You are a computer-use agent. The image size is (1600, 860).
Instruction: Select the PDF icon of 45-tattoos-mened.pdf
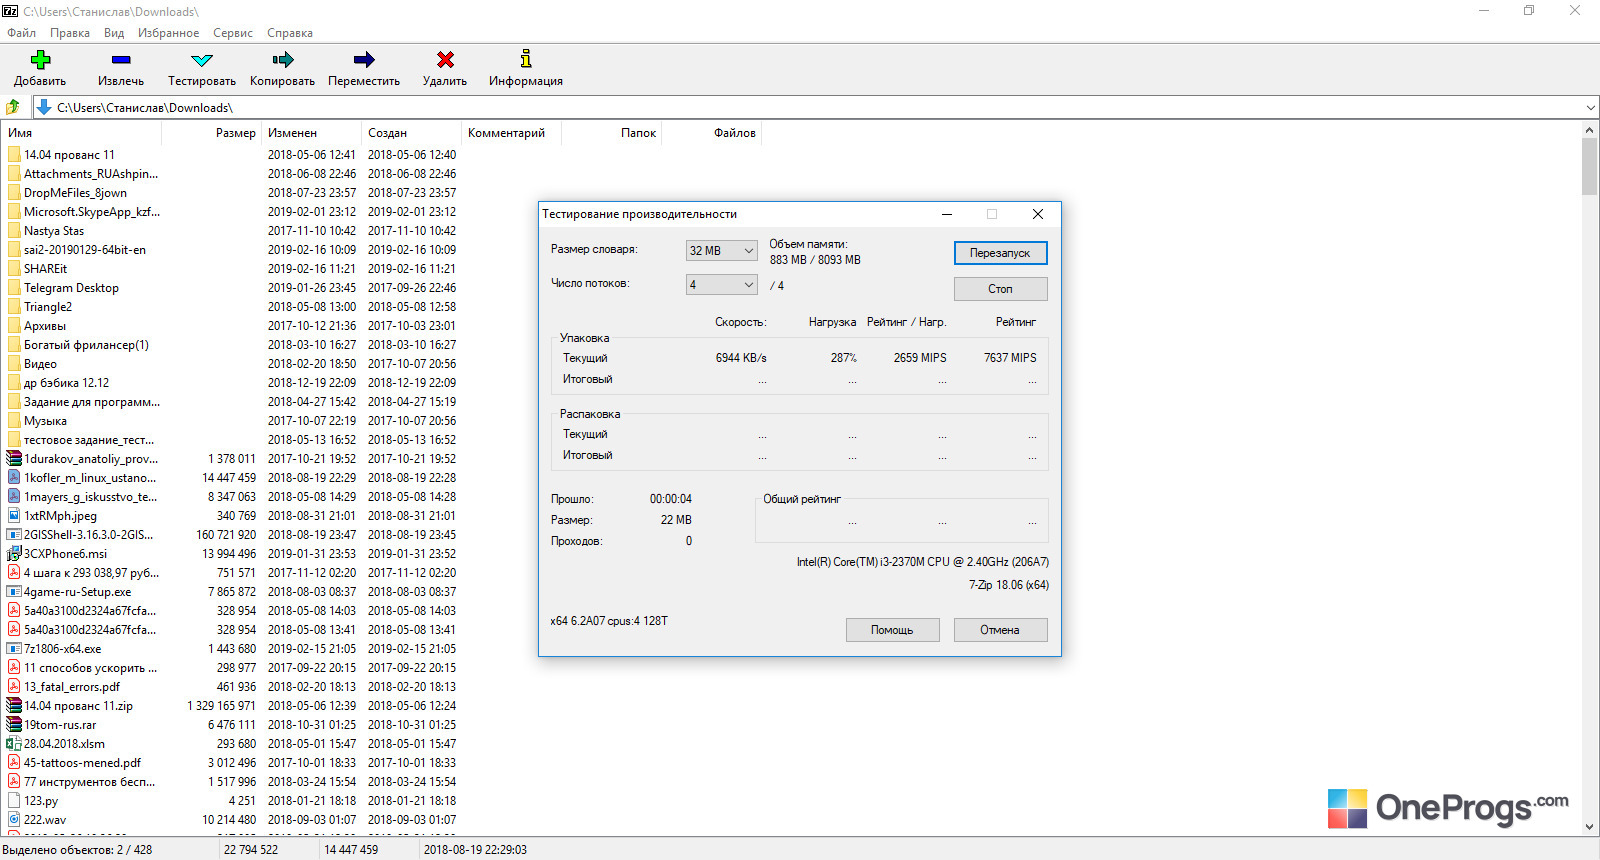coord(14,763)
